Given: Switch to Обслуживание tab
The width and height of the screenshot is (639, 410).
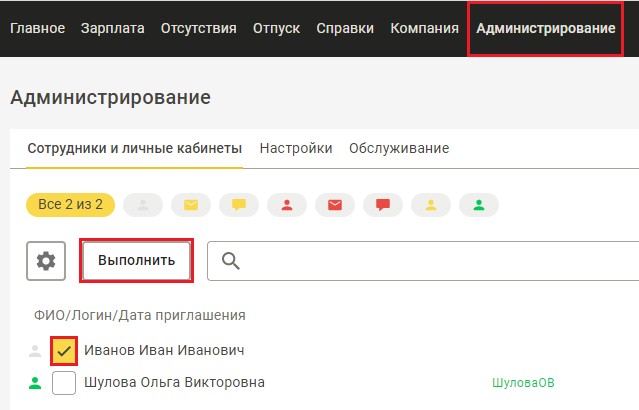Looking at the screenshot, I should pyautogui.click(x=399, y=148).
